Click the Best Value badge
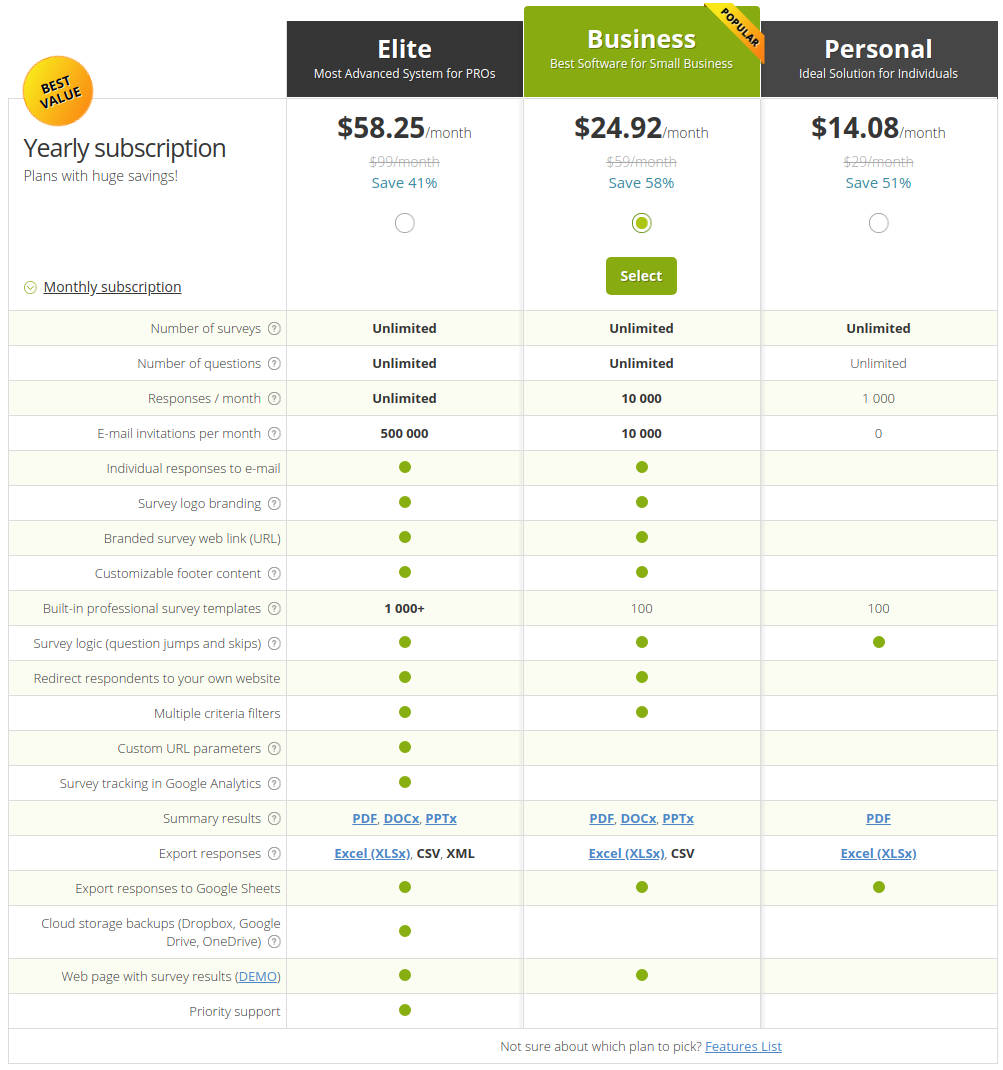Screen dimensions: 1003x1070 (x=57, y=91)
